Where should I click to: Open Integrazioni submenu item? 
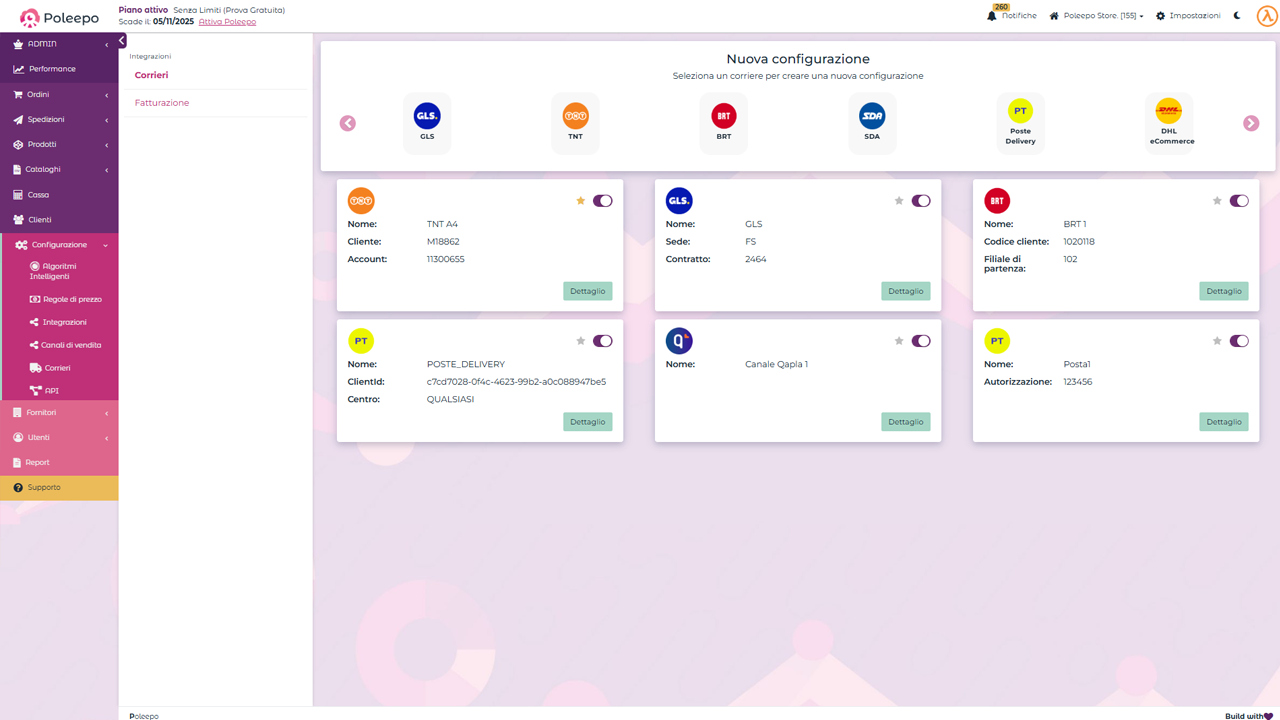59,322
